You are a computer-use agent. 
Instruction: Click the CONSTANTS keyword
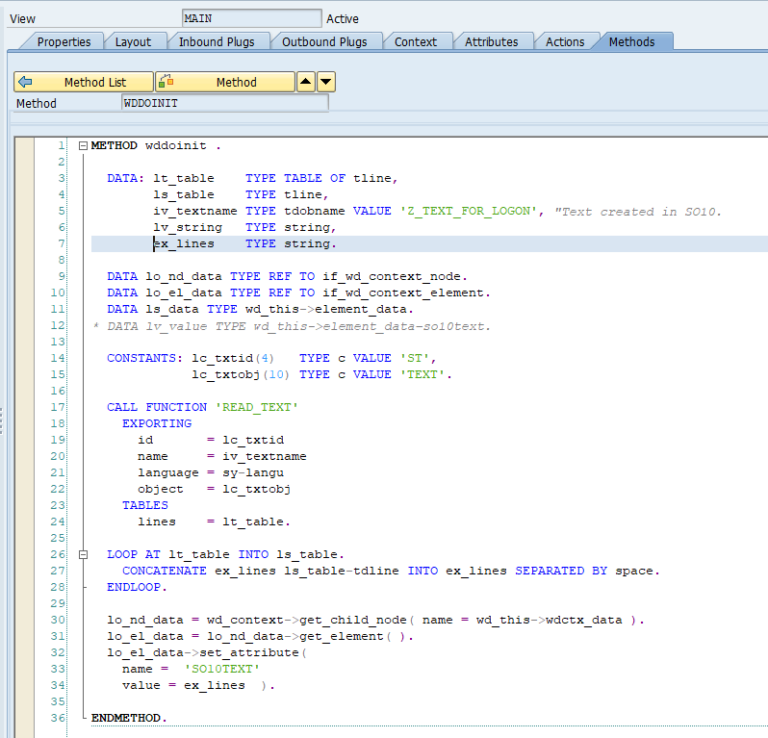pyautogui.click(x=144, y=358)
